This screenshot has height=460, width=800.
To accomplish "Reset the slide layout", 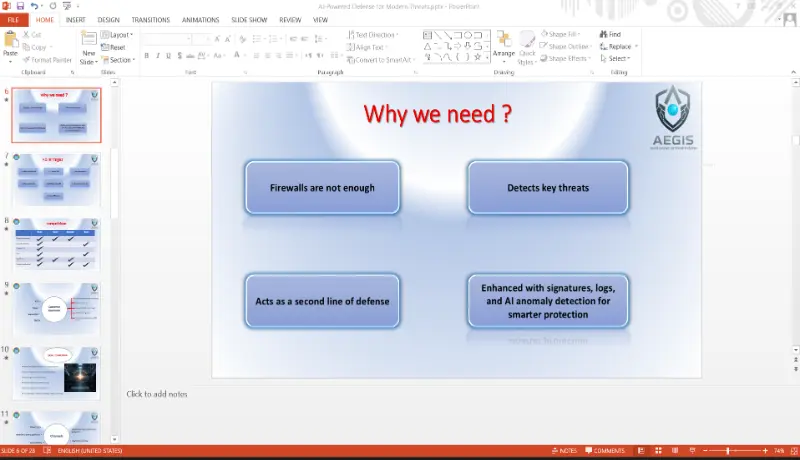I will (113, 47).
